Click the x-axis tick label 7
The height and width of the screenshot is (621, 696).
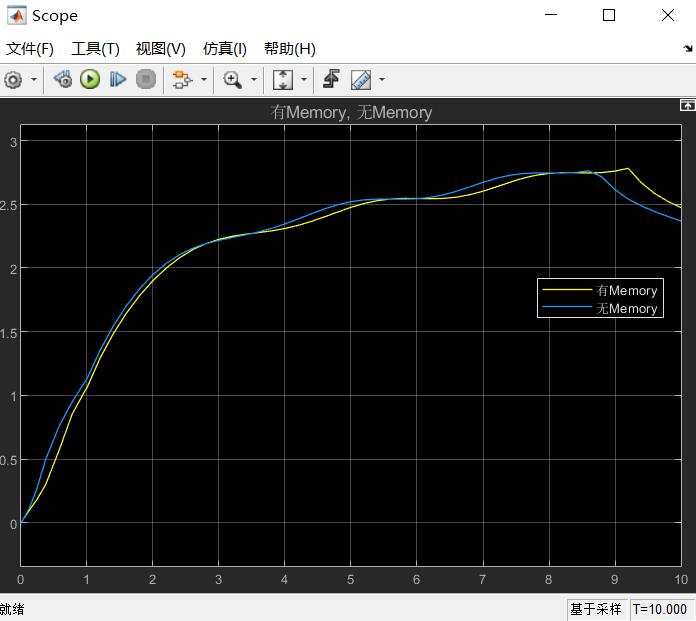tap(482, 580)
